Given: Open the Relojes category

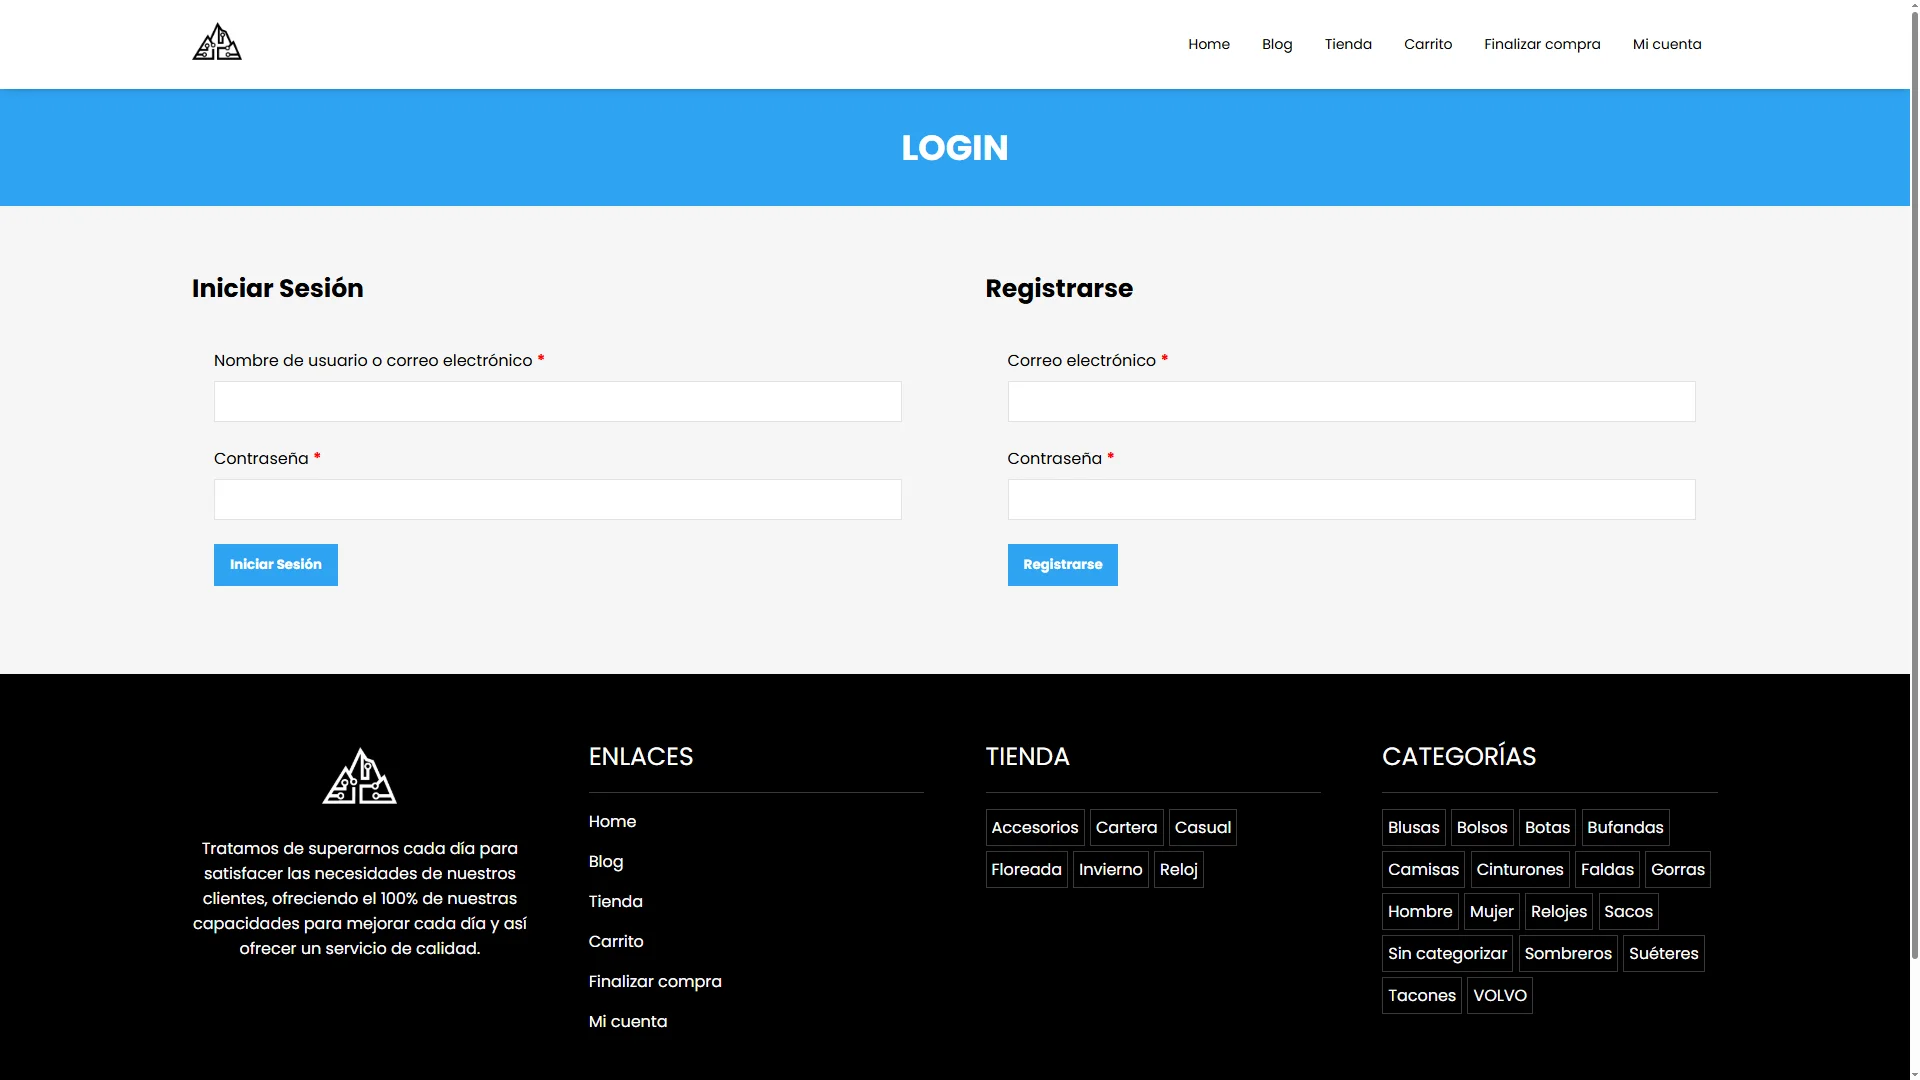Looking at the screenshot, I should point(1559,911).
